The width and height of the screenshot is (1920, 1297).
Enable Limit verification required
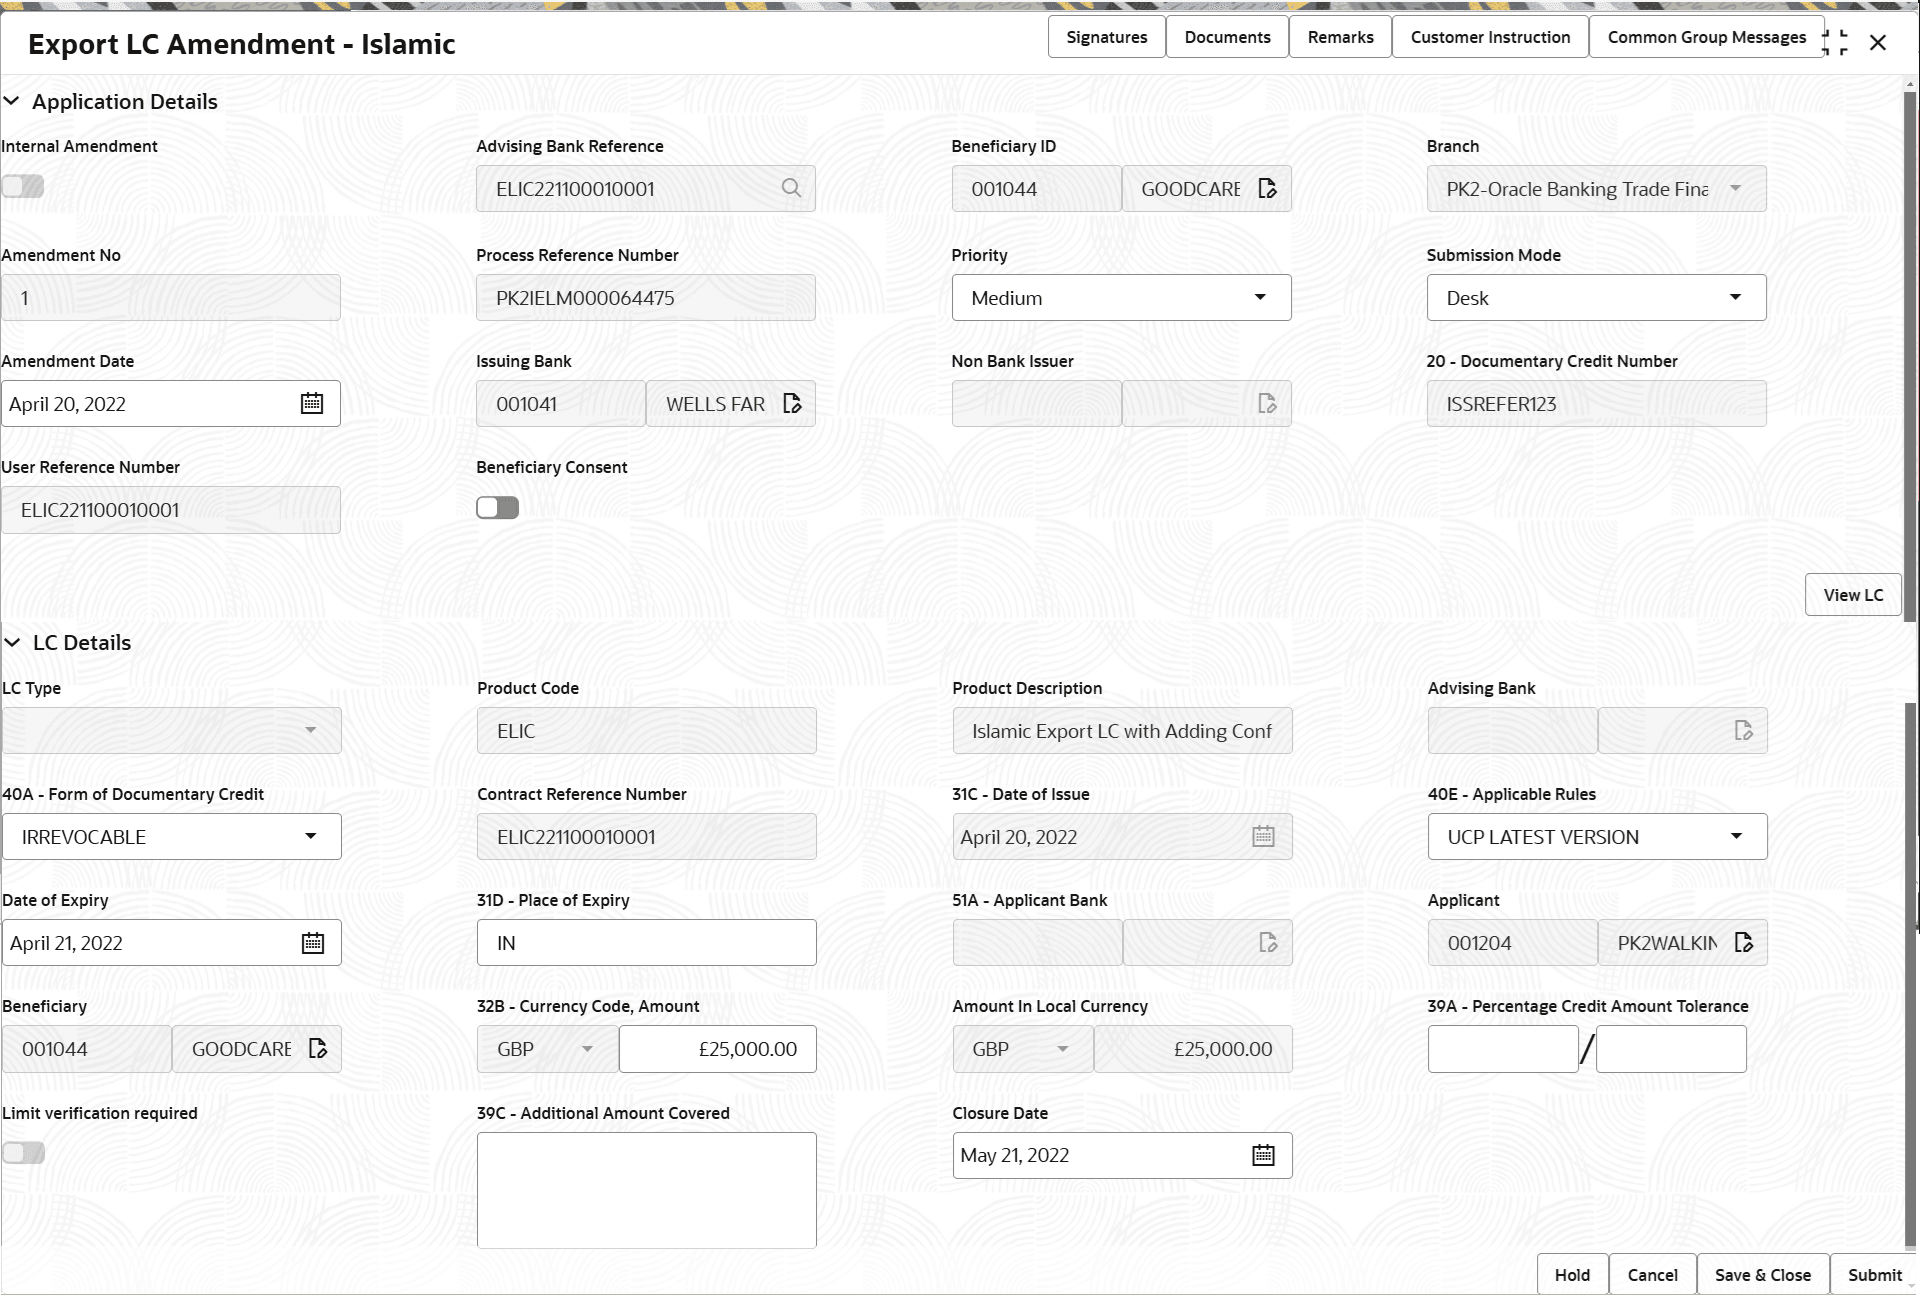[x=23, y=1153]
